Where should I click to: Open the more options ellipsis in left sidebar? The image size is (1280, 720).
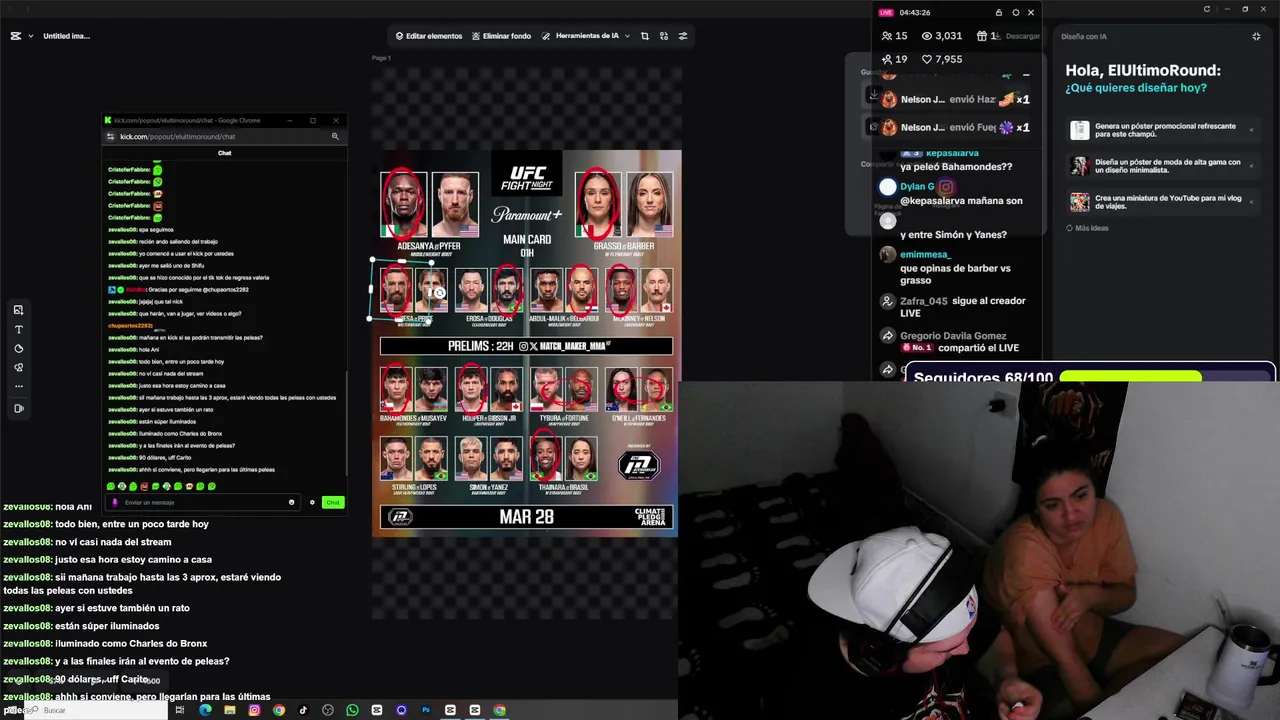point(18,386)
